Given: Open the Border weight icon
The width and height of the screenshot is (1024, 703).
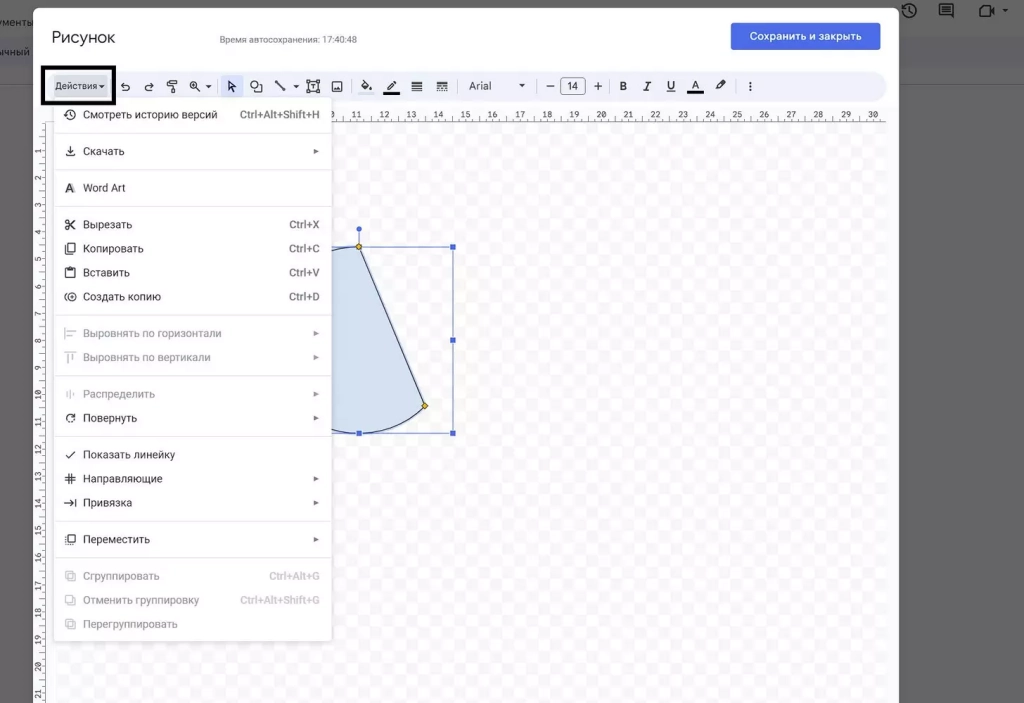Looking at the screenshot, I should click(x=417, y=87).
